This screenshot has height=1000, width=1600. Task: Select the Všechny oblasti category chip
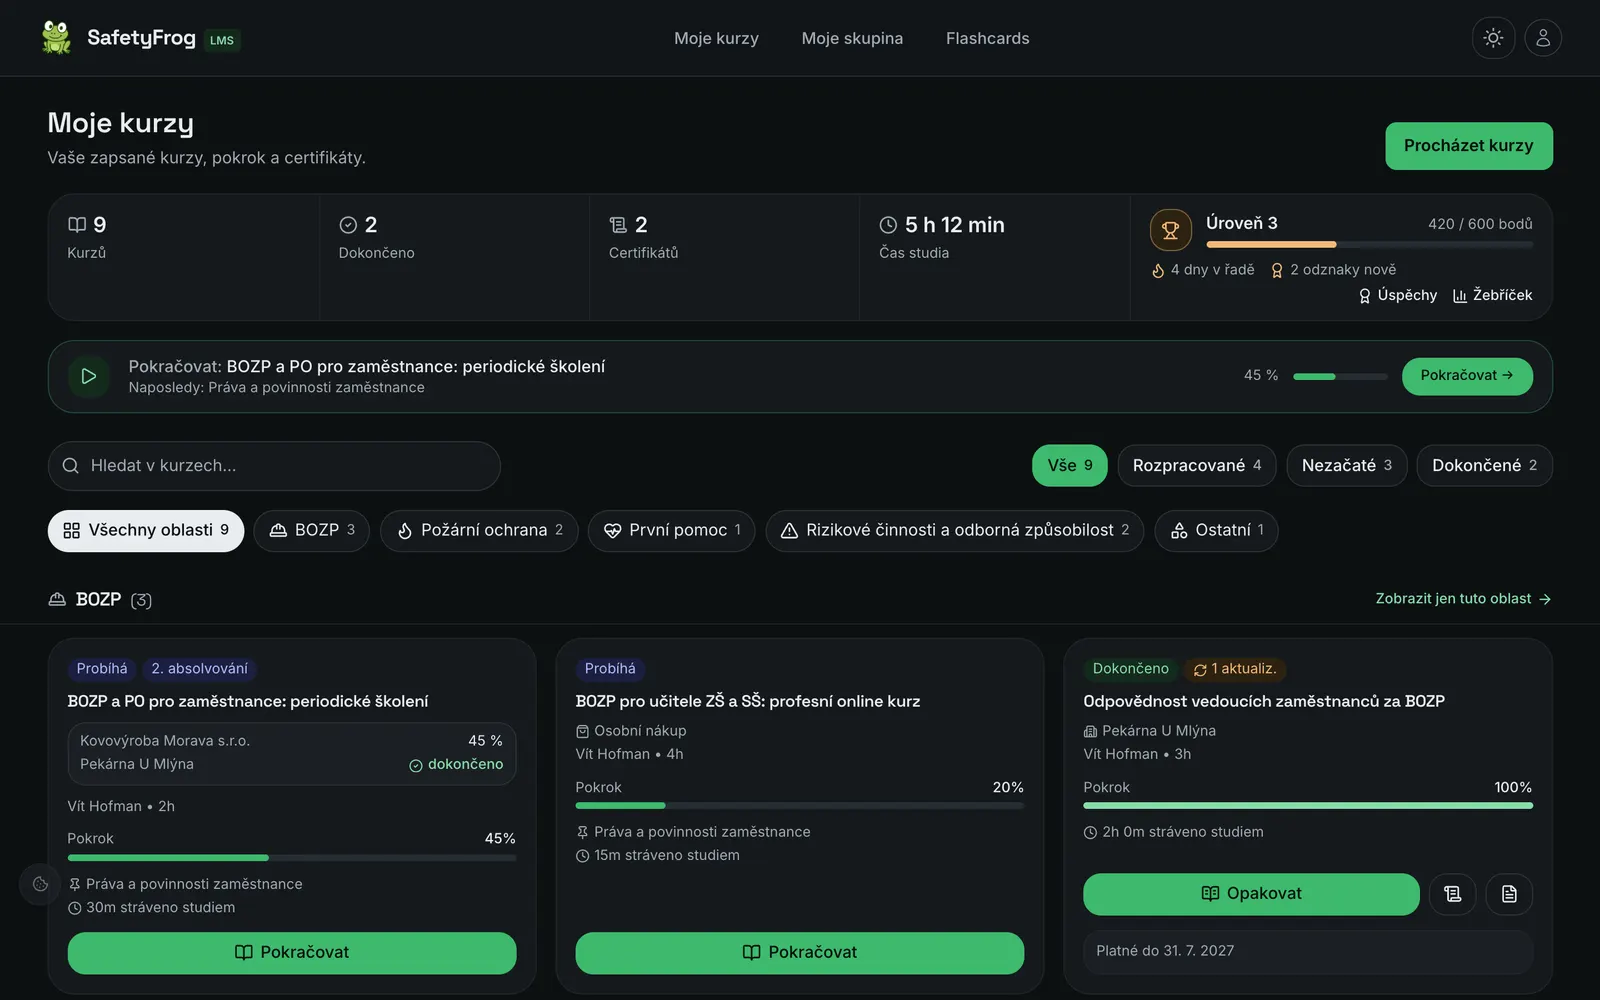click(146, 531)
